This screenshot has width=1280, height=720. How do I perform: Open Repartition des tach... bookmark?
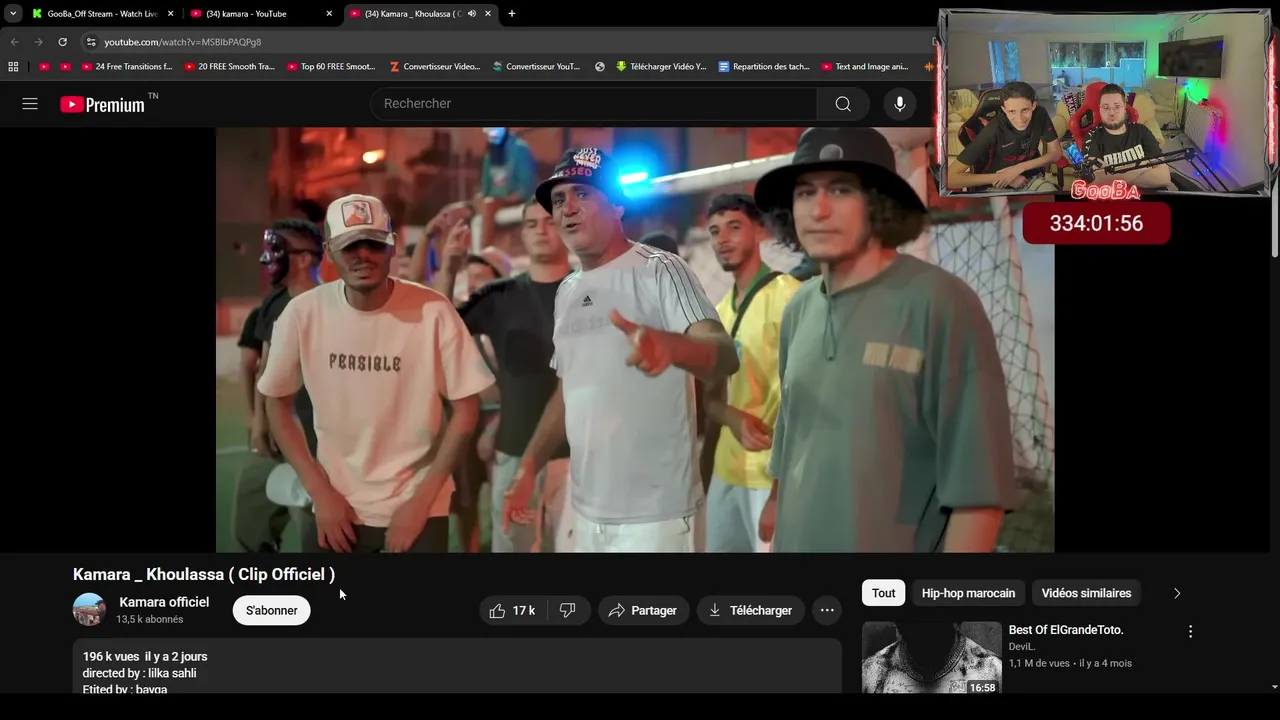(x=764, y=67)
